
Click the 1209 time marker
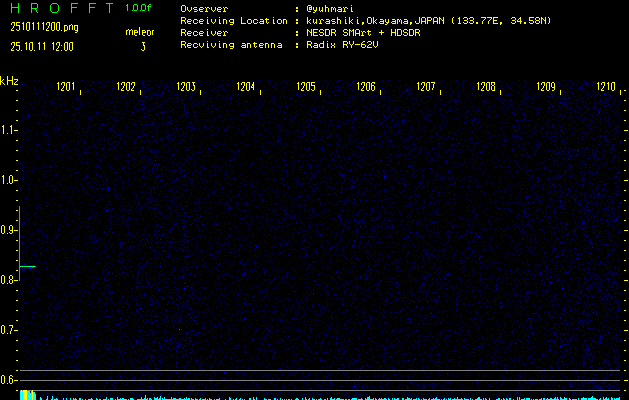click(546, 87)
